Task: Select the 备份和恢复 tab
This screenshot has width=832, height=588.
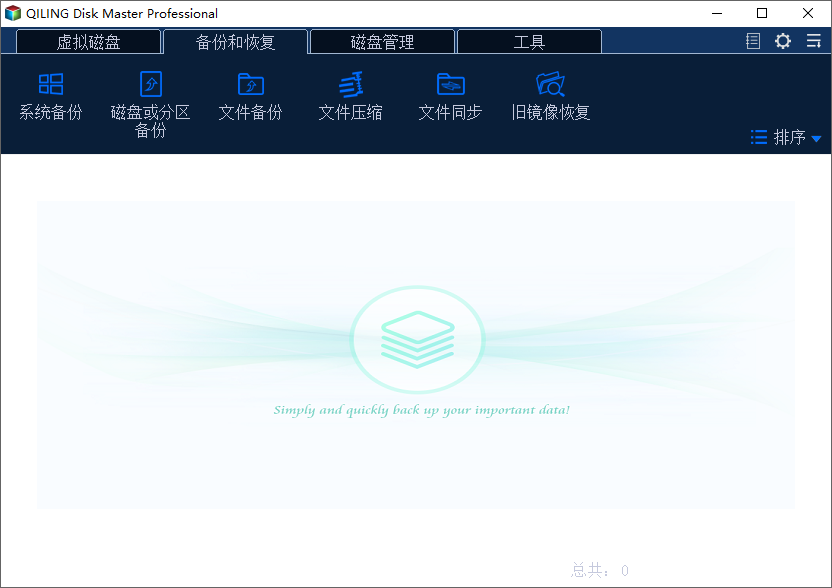Action: 234,41
